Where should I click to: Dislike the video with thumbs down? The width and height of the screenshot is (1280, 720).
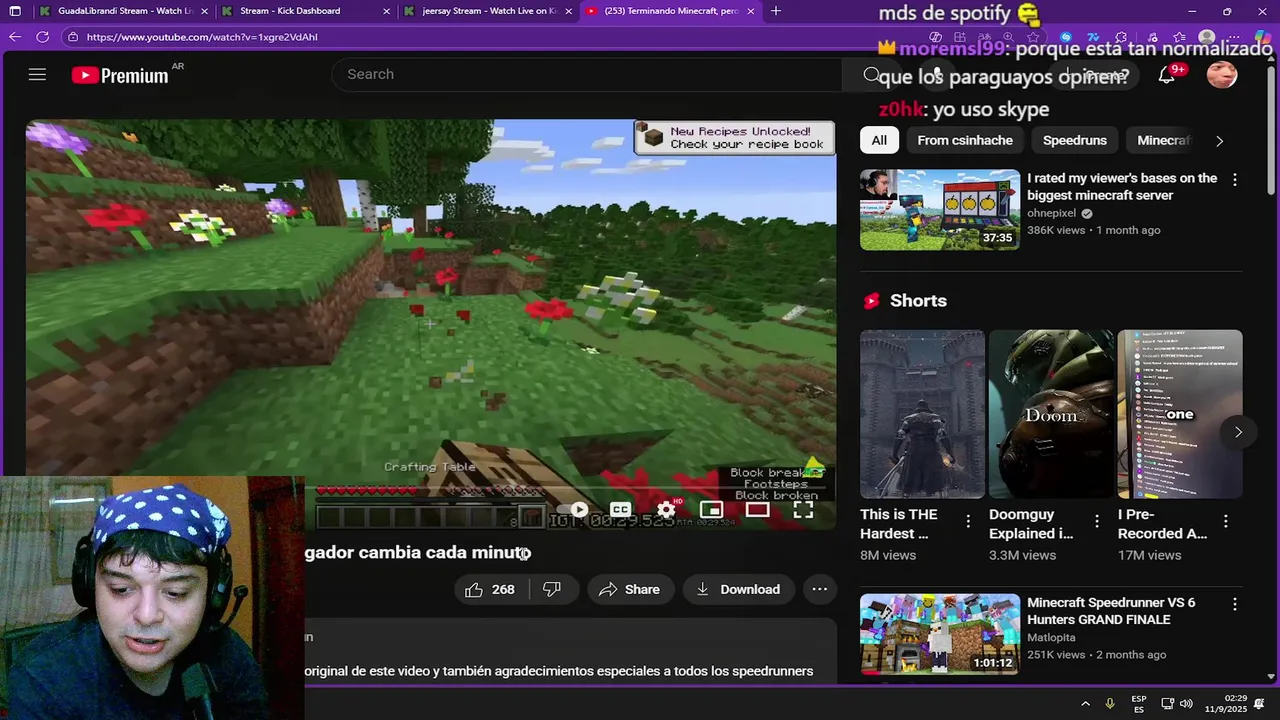(x=551, y=590)
